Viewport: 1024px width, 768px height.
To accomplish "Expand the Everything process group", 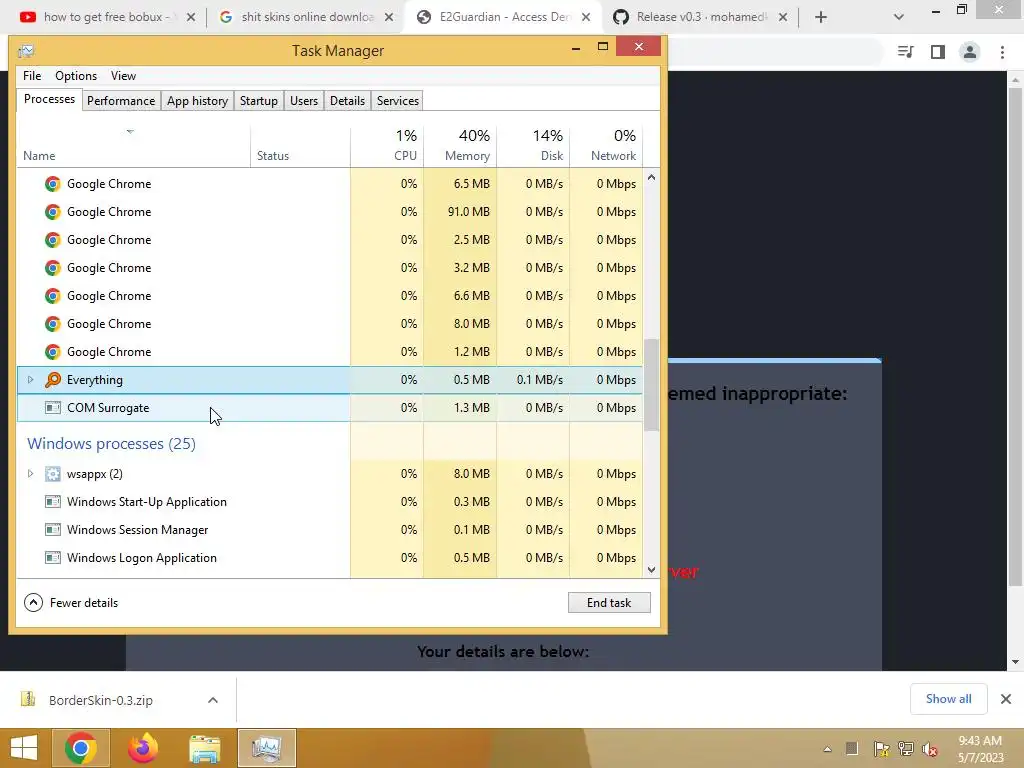I will pos(30,379).
